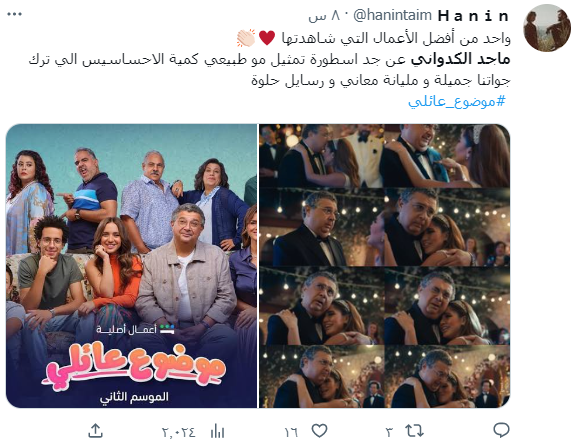Share the tweet via the upload icon
The width and height of the screenshot is (575, 439).
pos(95,431)
